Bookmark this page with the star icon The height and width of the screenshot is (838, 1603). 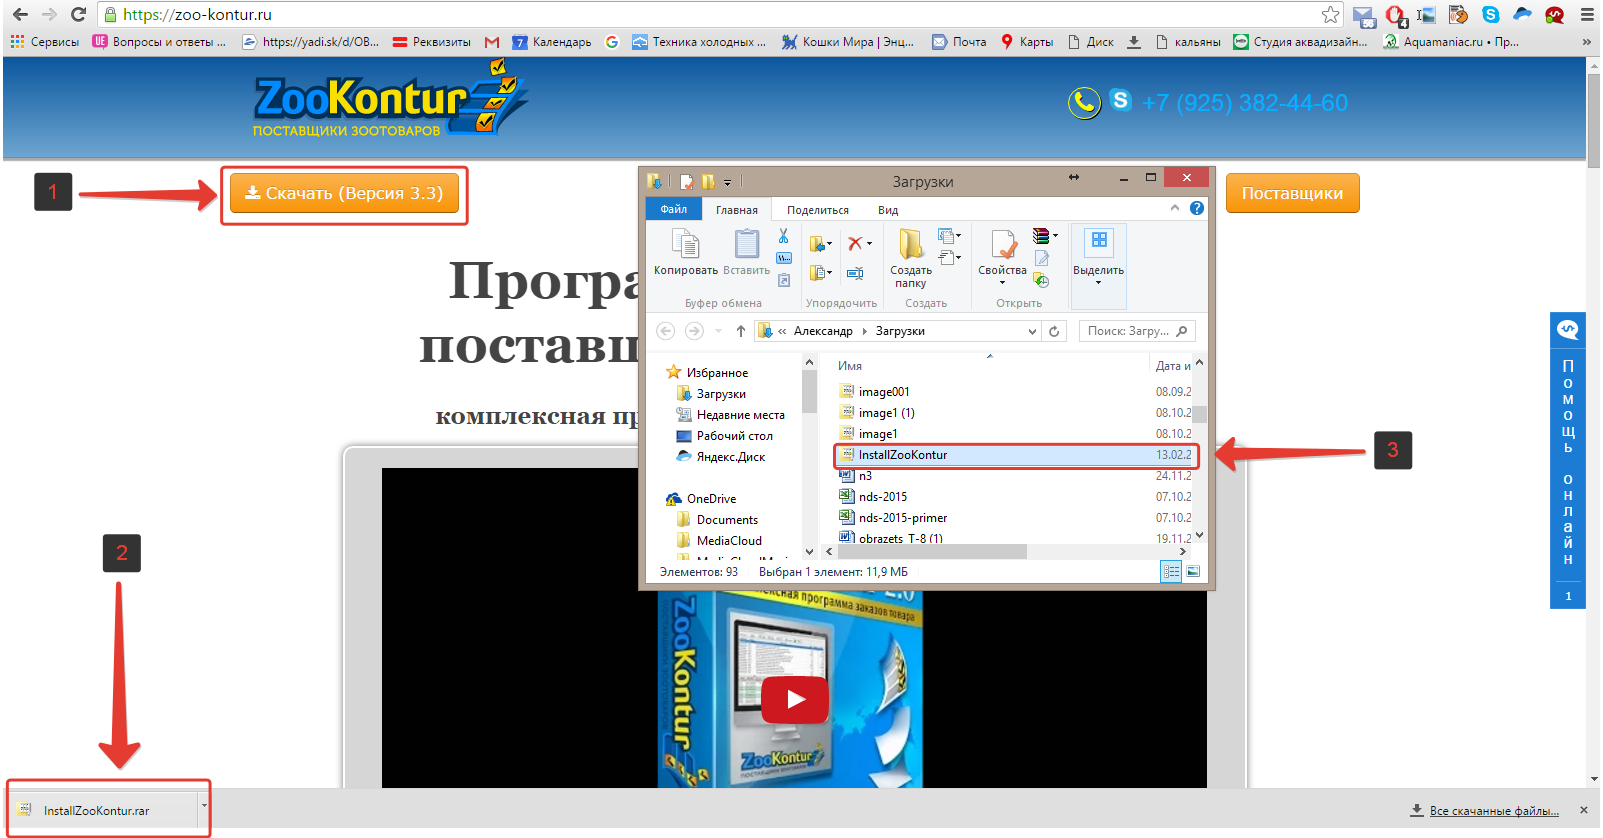[1330, 14]
